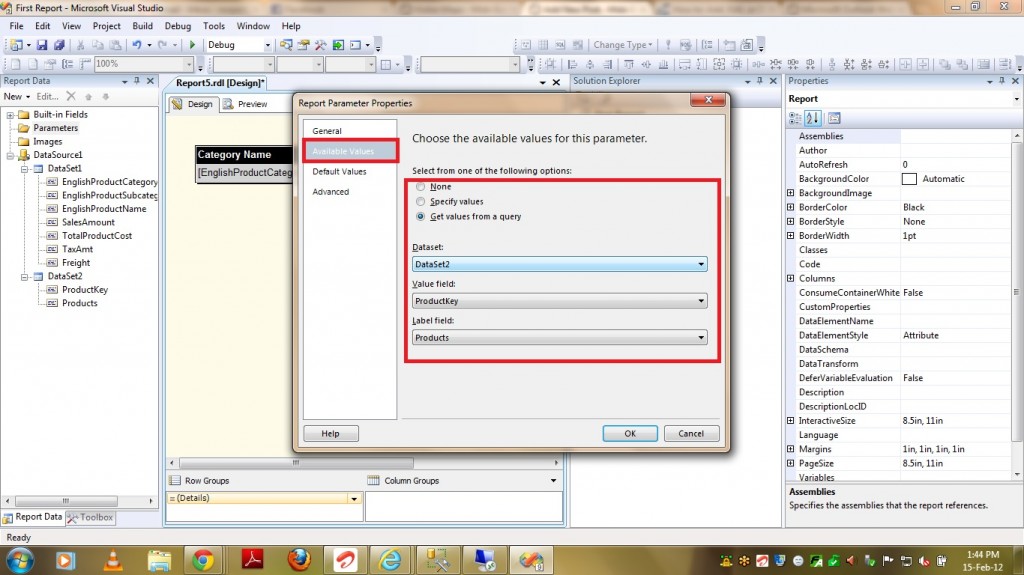Open the Dataset dropdown showing DataSet2

click(x=560, y=265)
